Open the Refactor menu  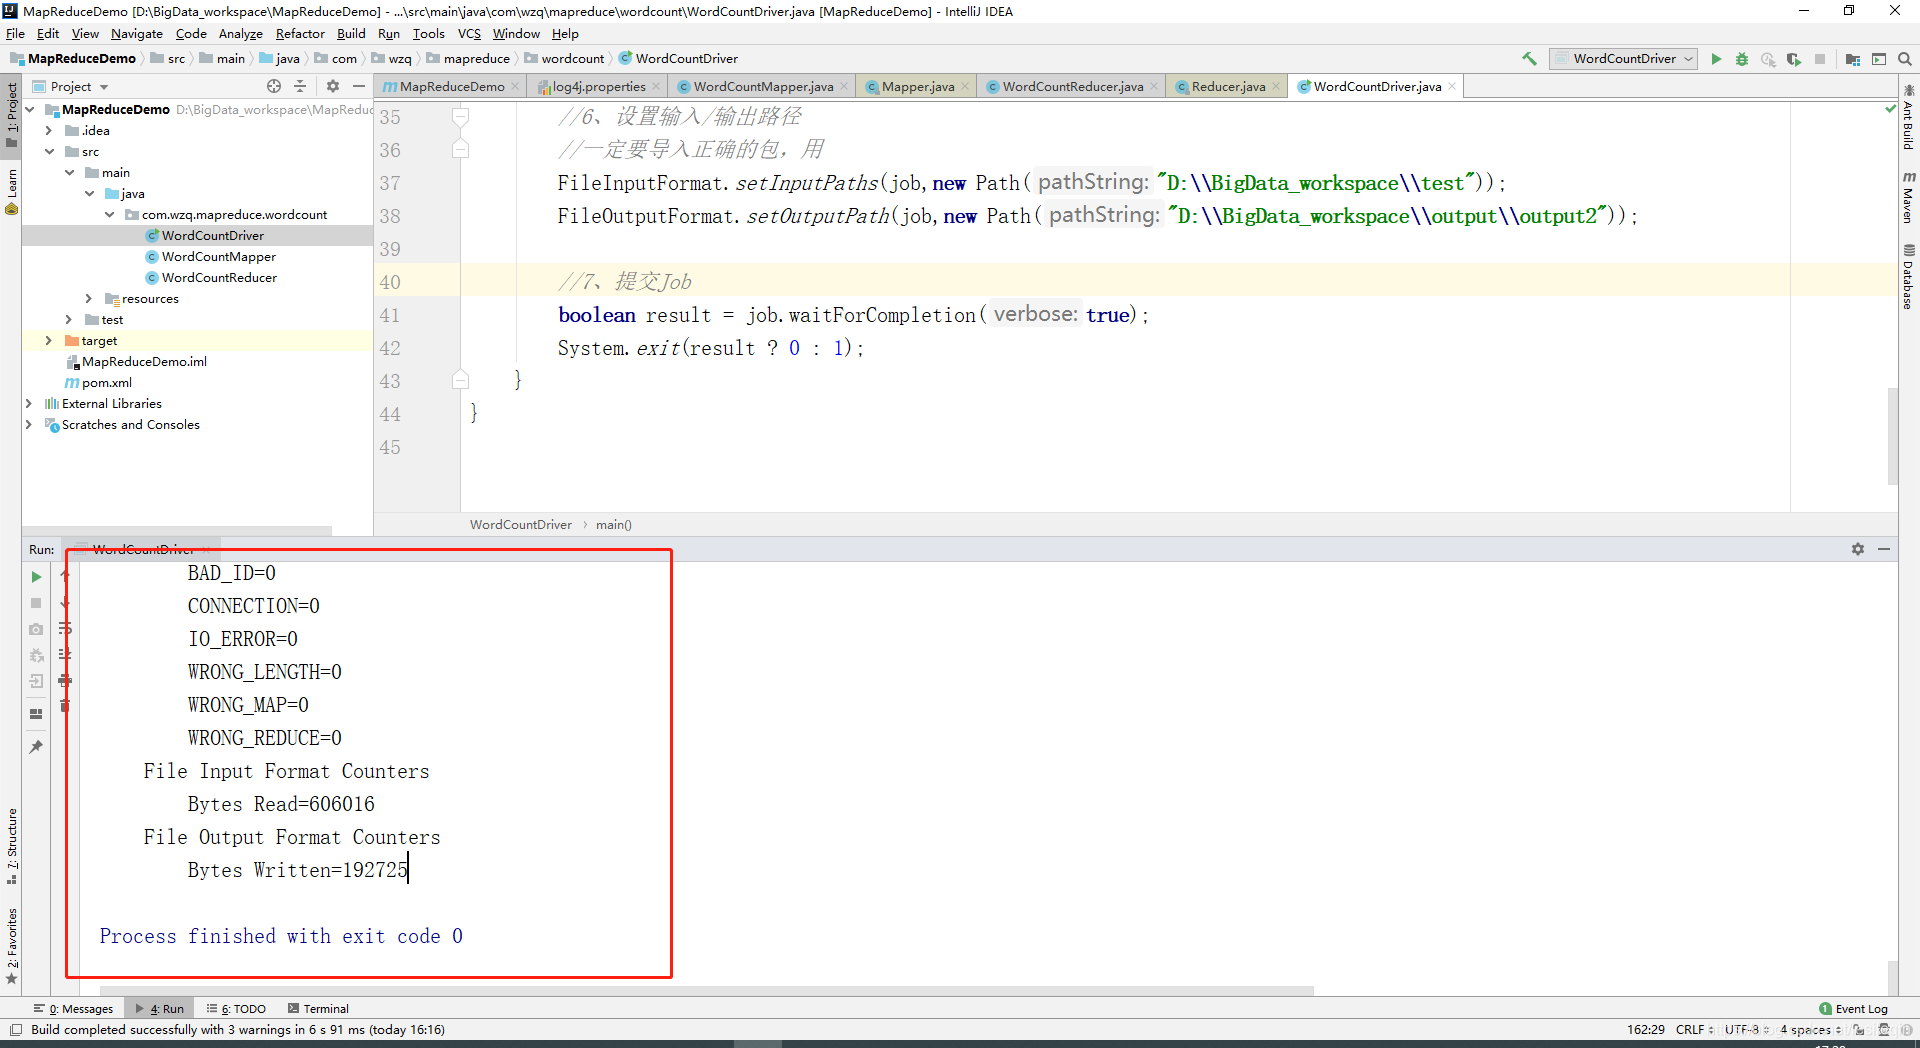tap(300, 34)
